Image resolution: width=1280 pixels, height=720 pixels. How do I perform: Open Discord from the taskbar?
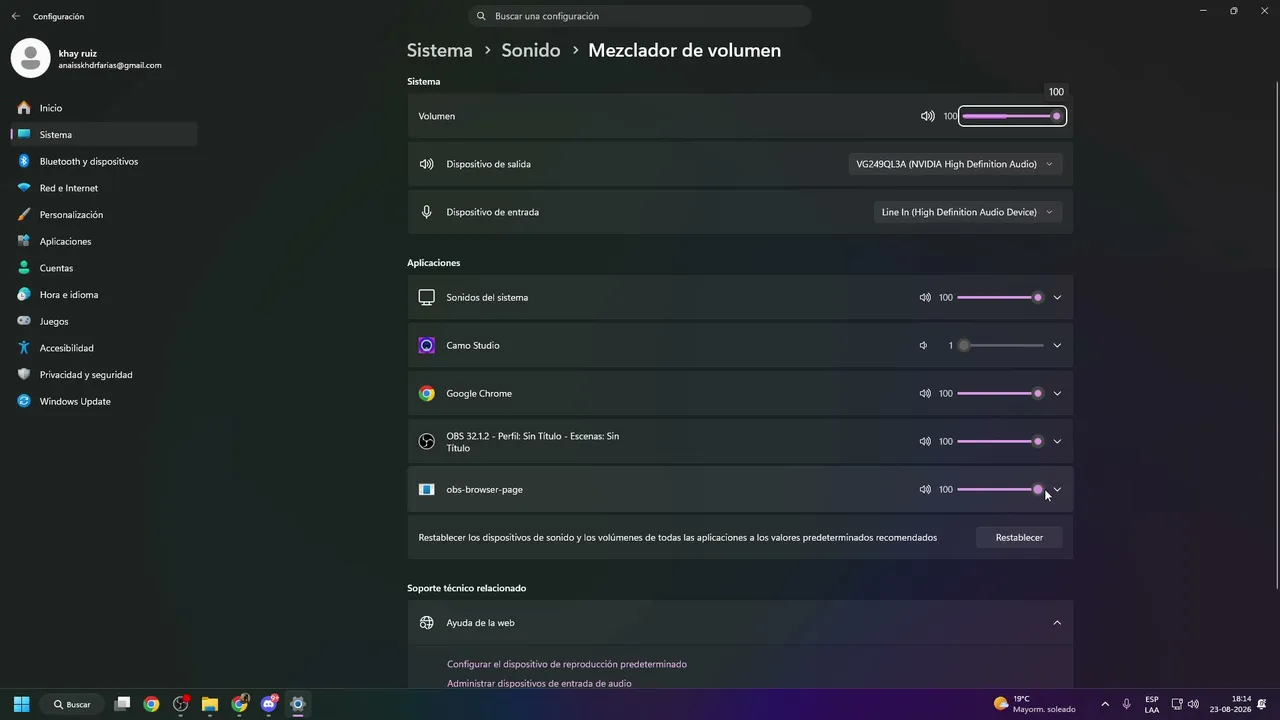pos(269,704)
